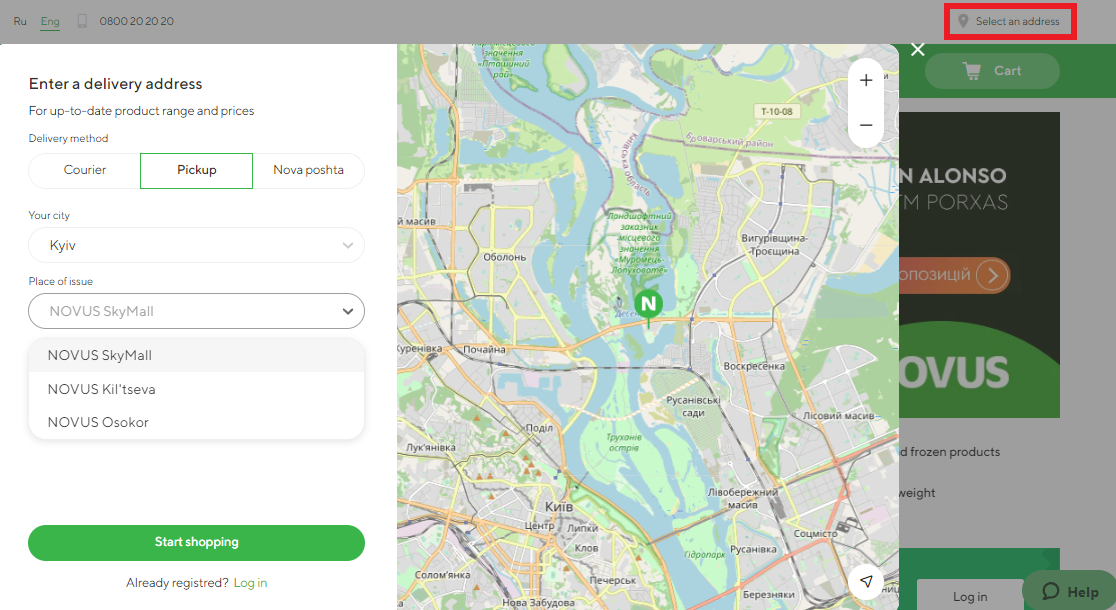Click Select an address in header
1116x610 pixels.
(x=1009, y=21)
